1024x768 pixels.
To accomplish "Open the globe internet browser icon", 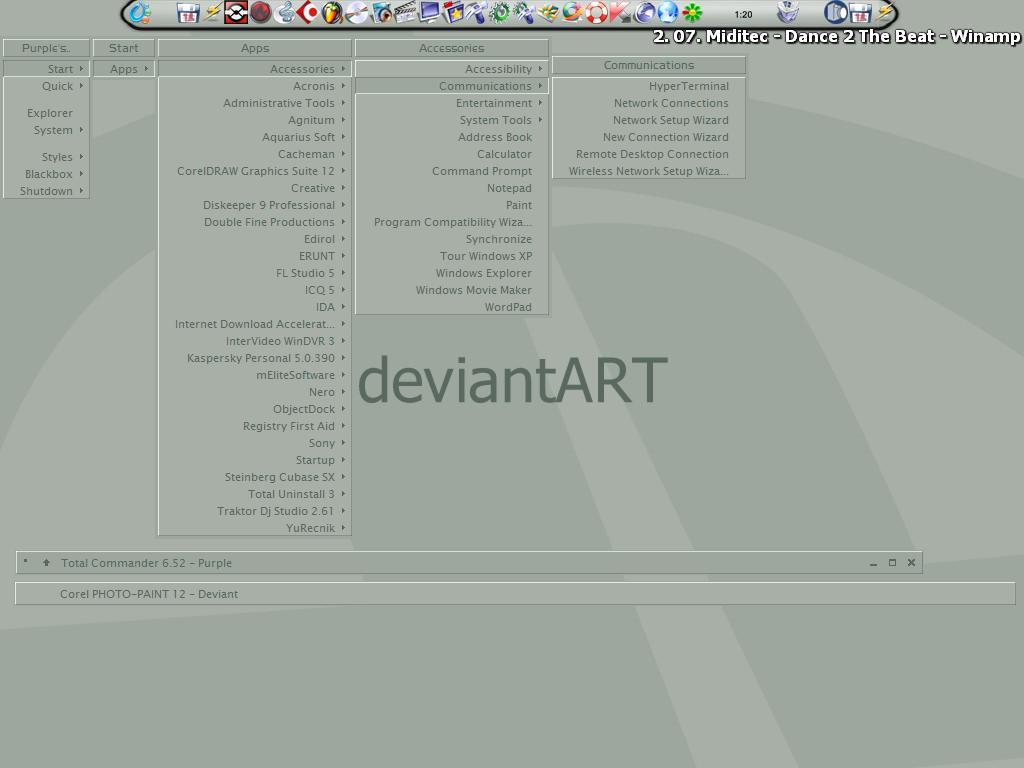I will 667,13.
